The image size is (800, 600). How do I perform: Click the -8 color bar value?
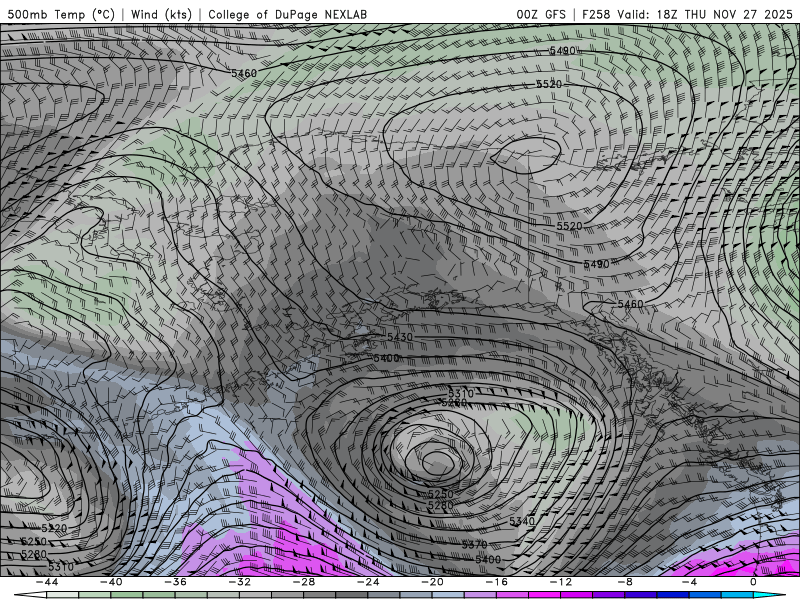(625, 582)
